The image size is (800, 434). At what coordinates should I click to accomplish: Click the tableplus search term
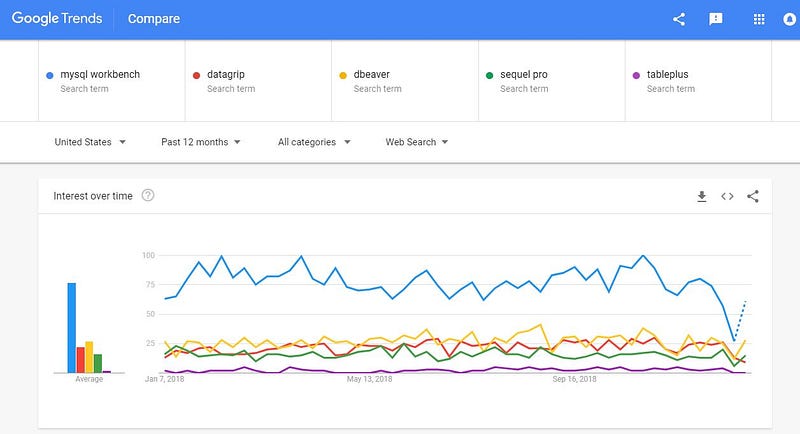(668, 74)
